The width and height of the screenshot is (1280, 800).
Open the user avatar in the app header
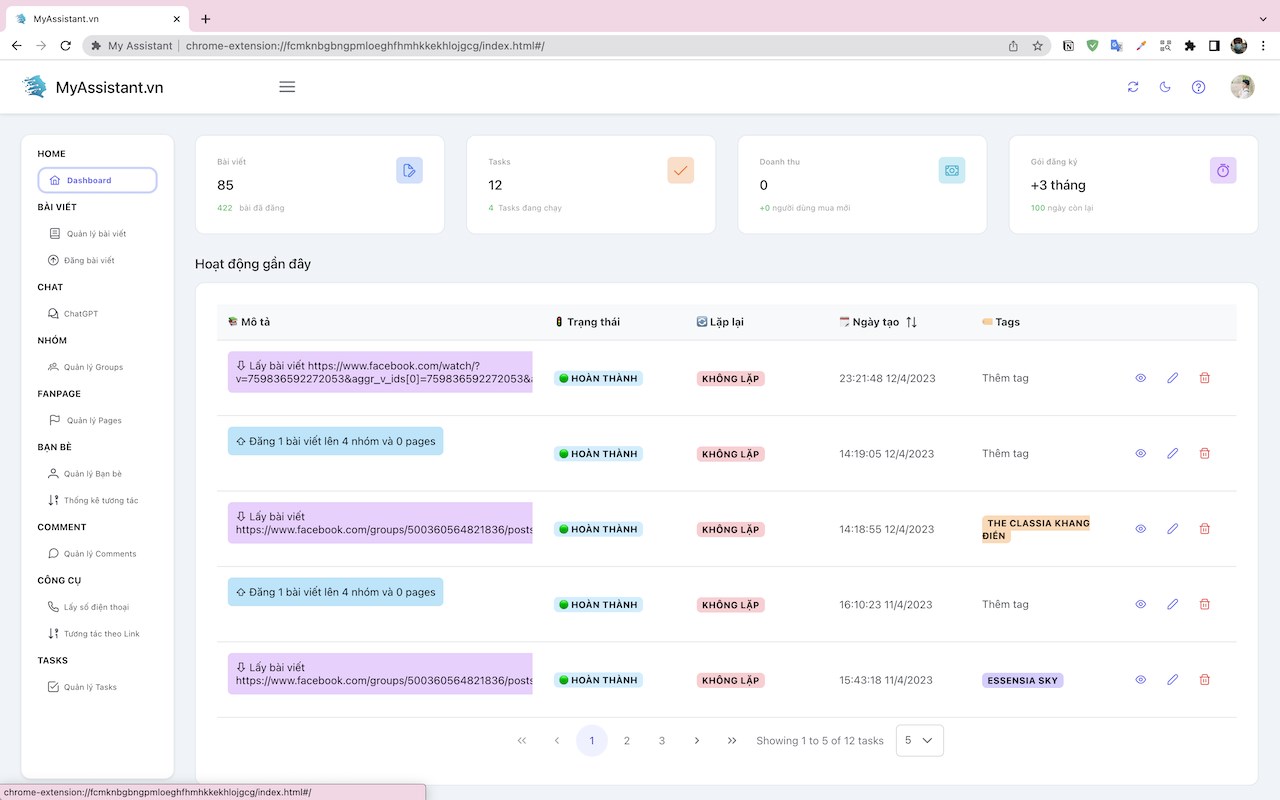point(1242,87)
